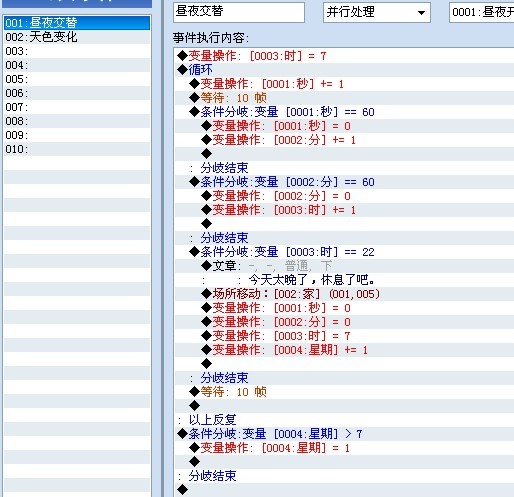Select the condition line [0003:时] == 22
Image resolution: width=514 pixels, height=497 pixels.
(x=344, y=252)
